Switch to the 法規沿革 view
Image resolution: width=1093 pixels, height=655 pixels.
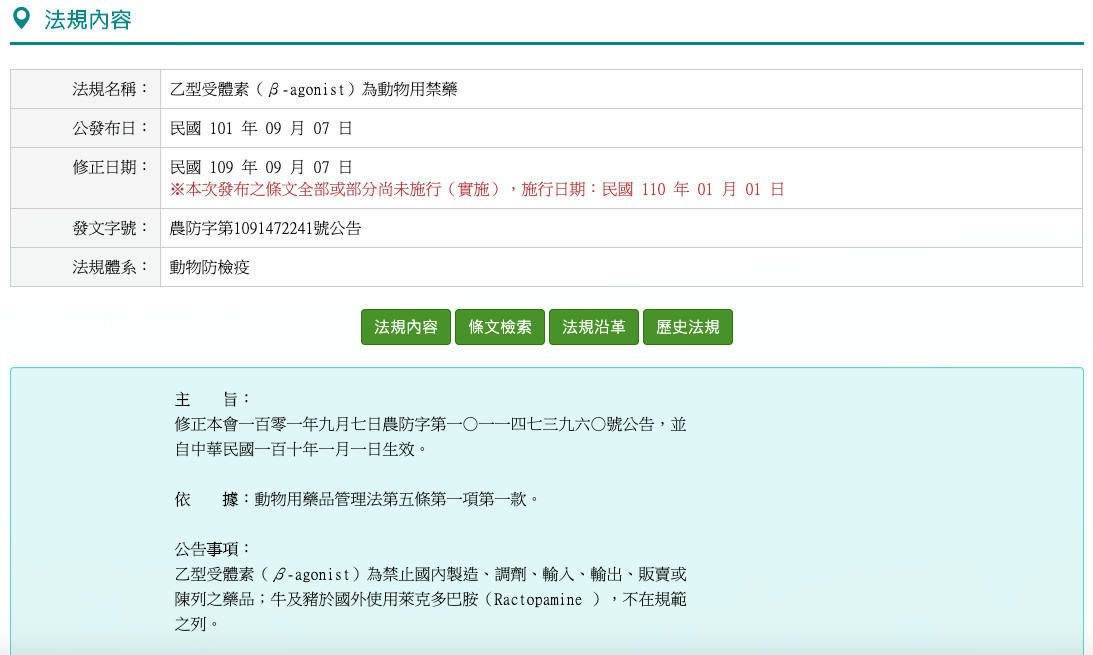point(594,327)
